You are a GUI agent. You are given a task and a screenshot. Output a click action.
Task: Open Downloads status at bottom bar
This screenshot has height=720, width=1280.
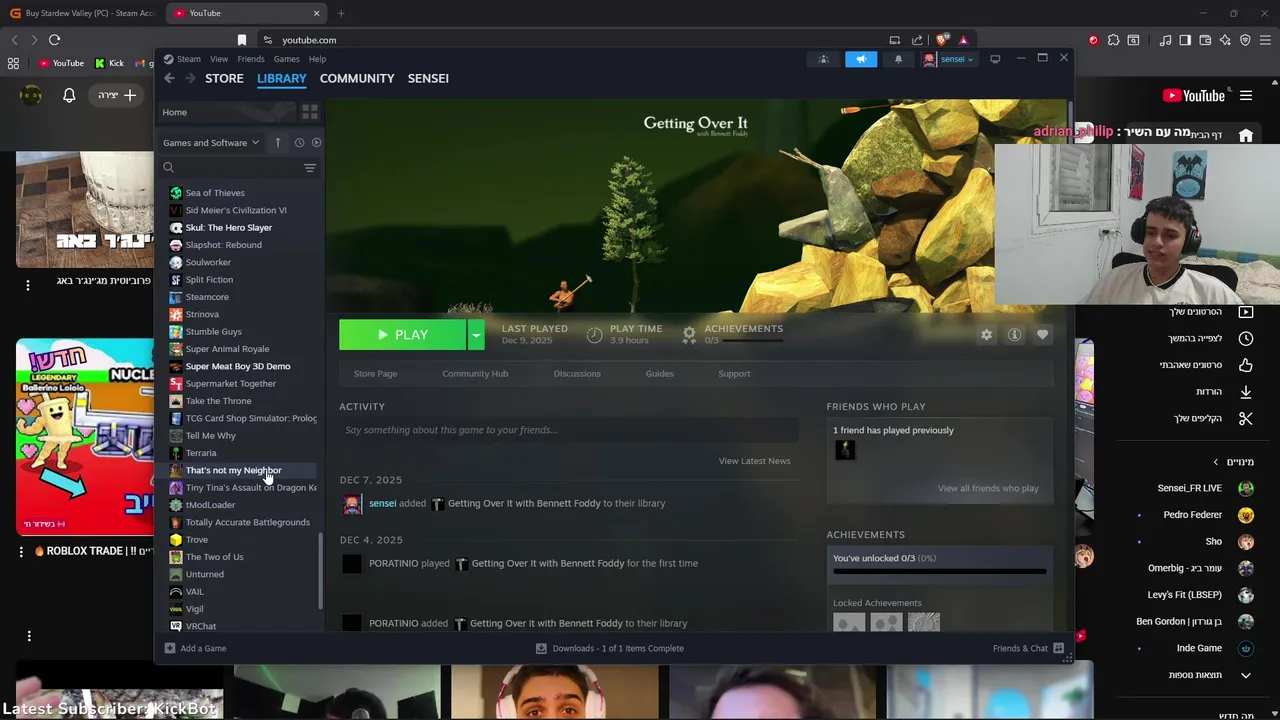(x=610, y=648)
